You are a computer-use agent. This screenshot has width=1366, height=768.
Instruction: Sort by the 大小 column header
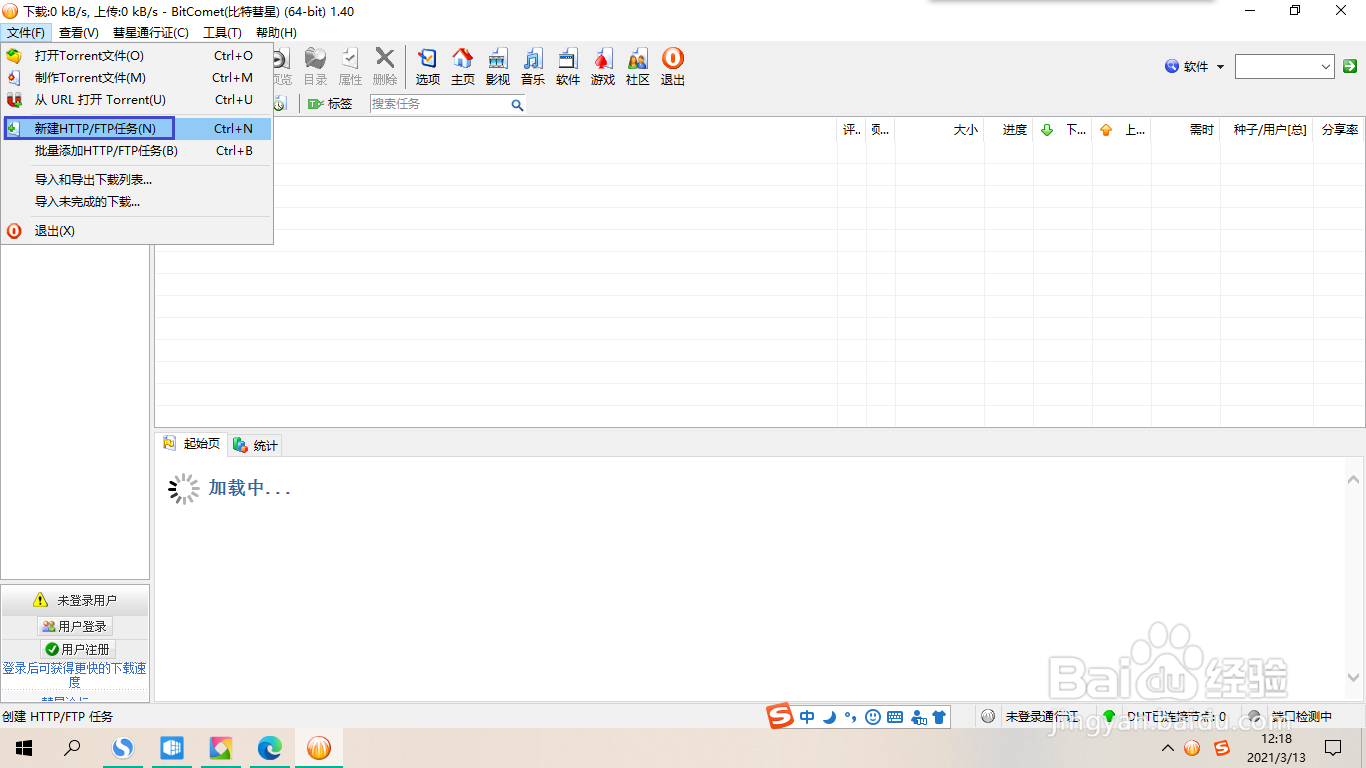click(x=939, y=130)
